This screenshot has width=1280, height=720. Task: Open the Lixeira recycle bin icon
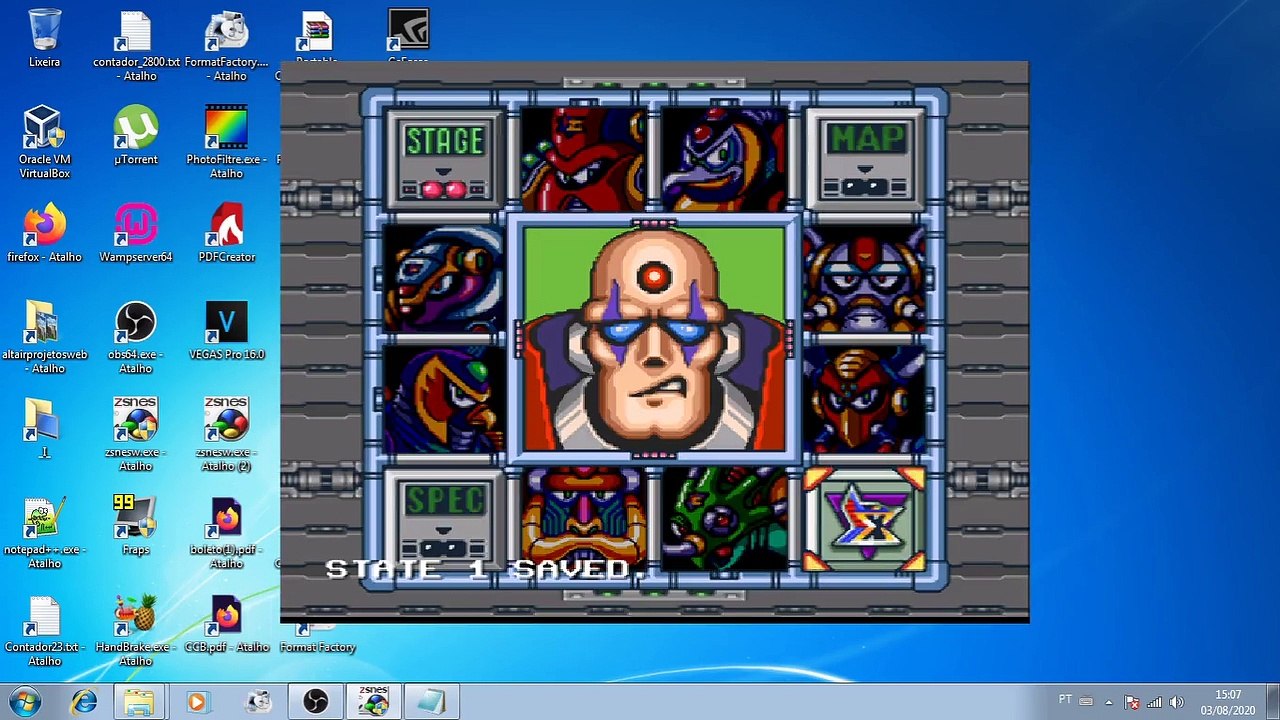(44, 39)
